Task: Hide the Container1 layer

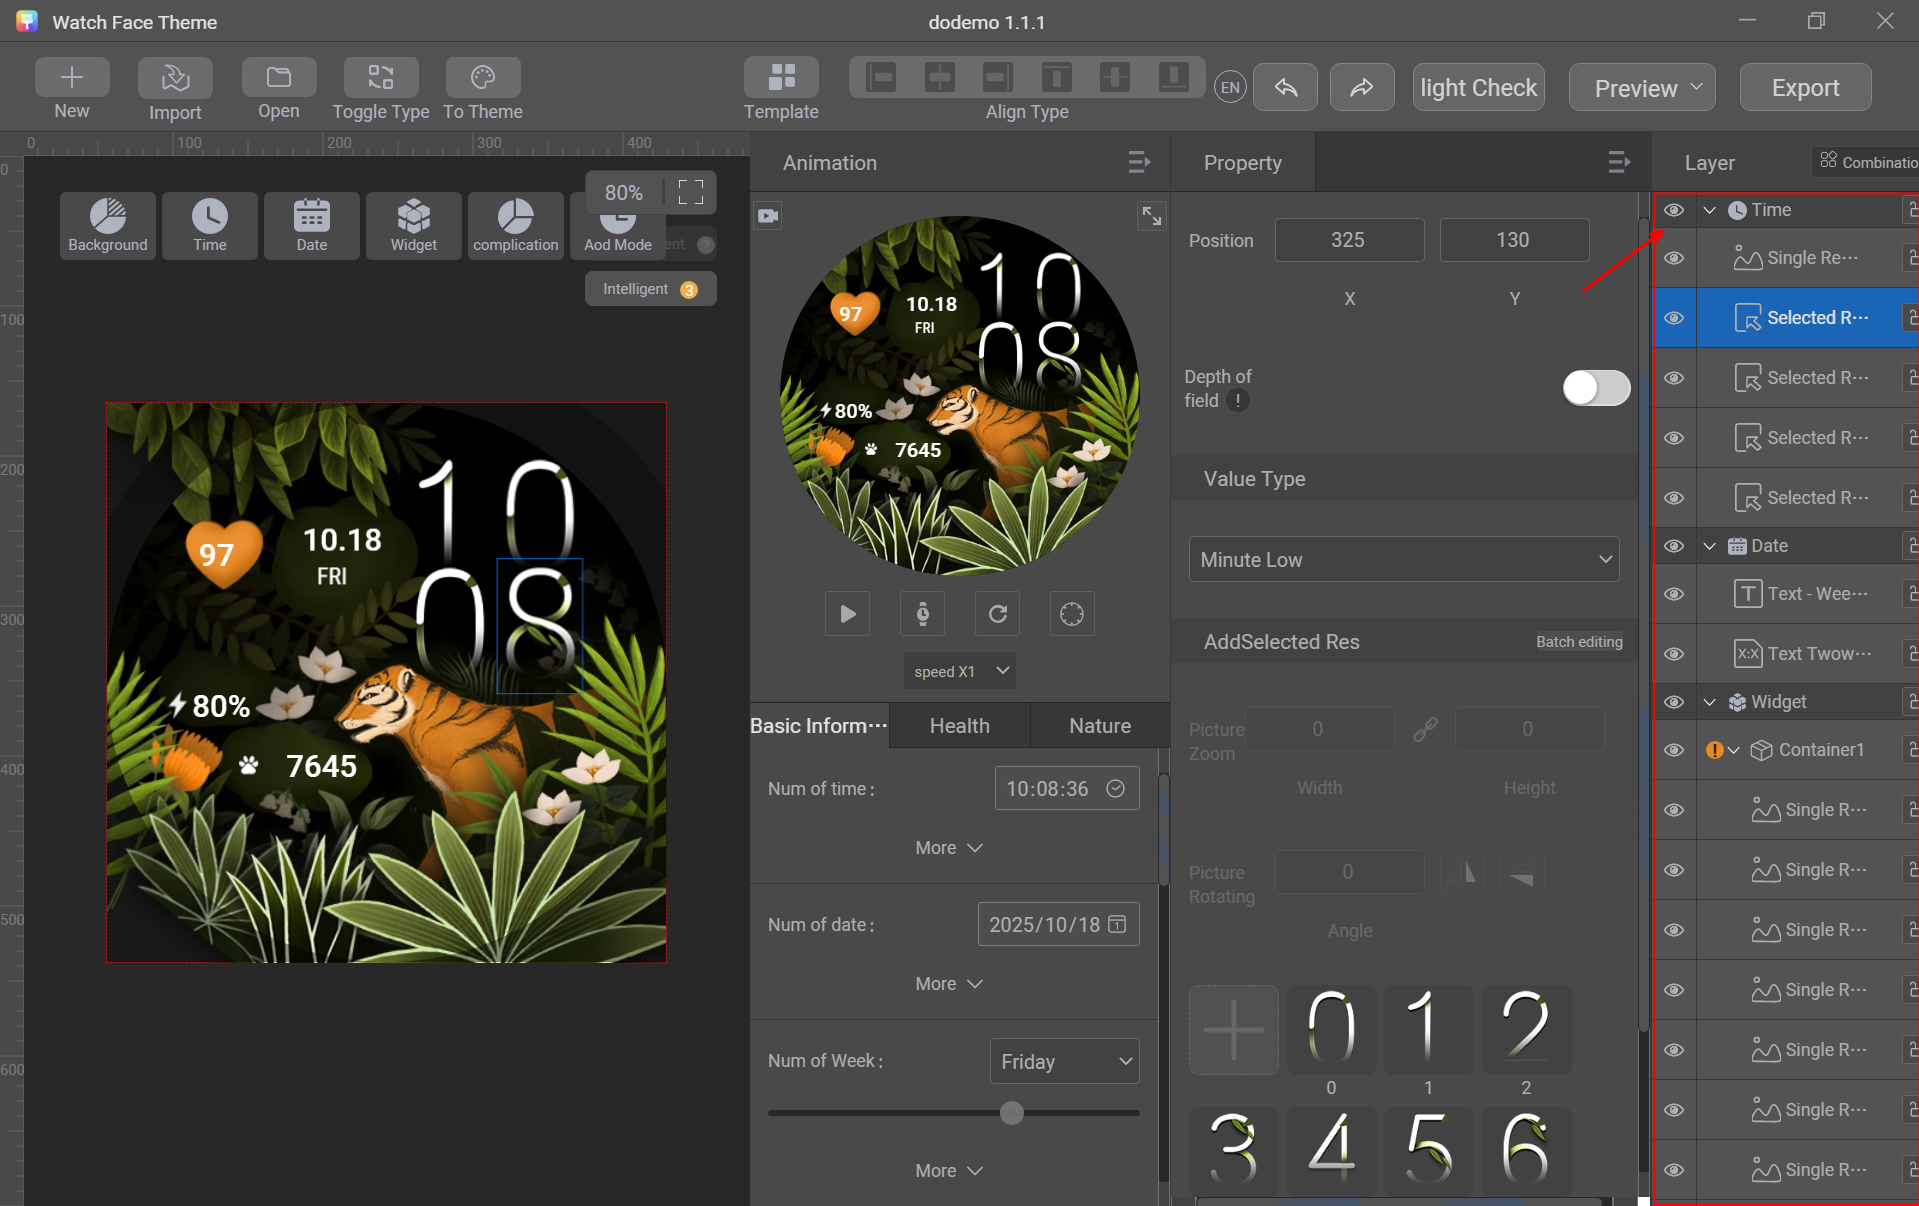Action: [x=1675, y=750]
